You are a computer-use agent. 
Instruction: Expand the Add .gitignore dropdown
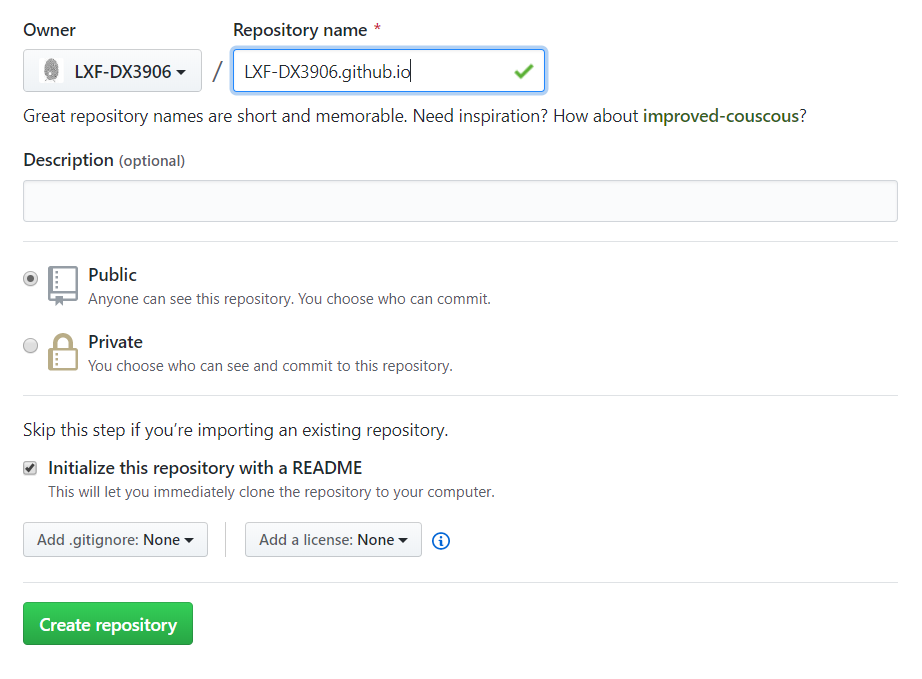pos(115,540)
